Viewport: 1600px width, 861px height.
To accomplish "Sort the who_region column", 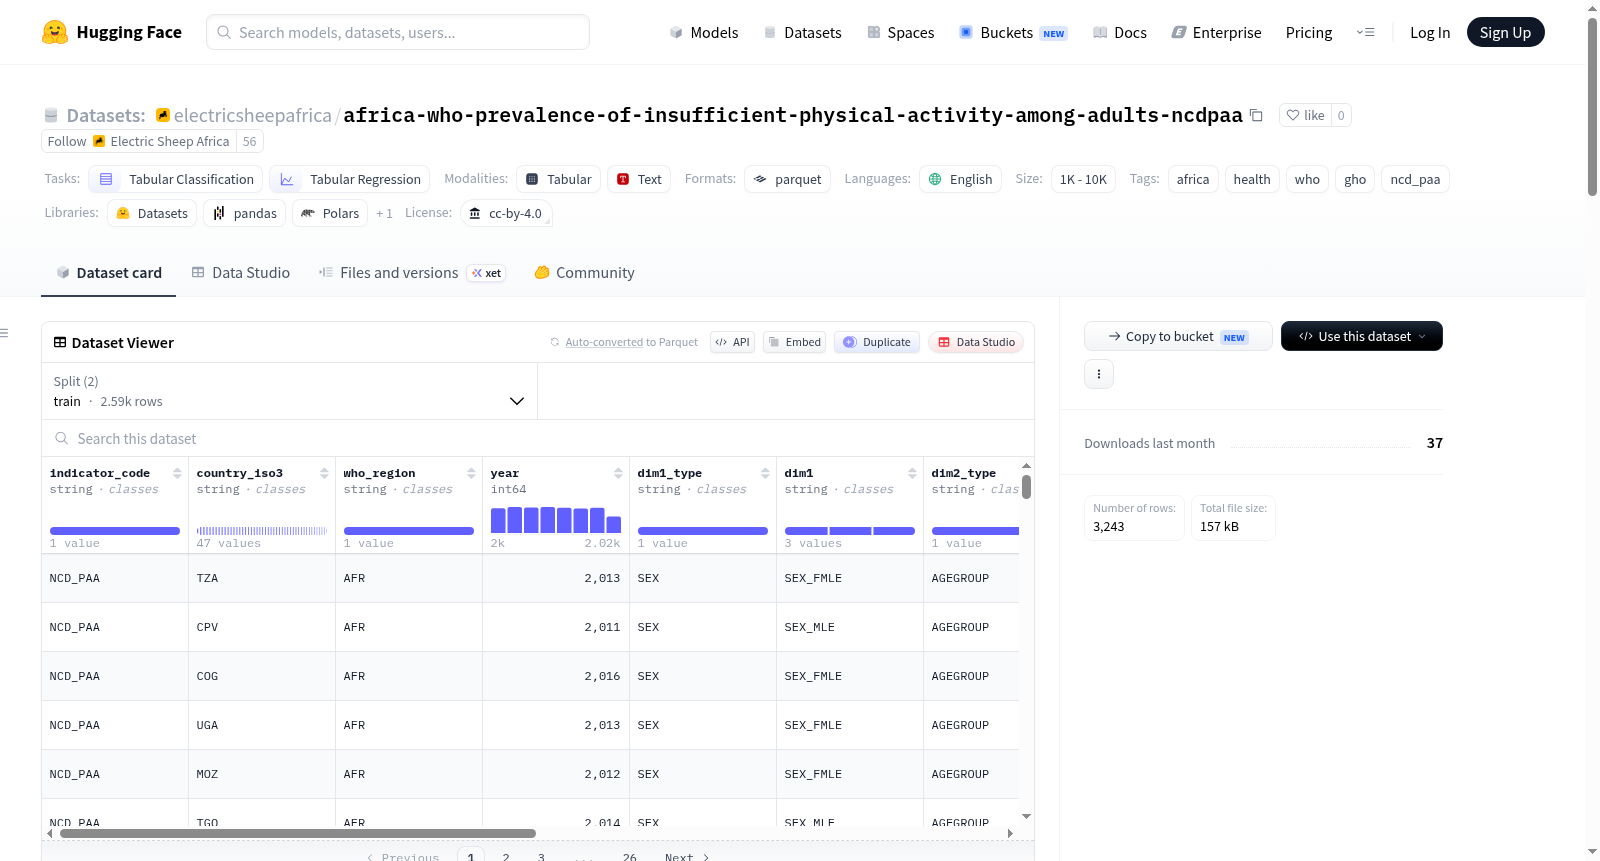I will [471, 473].
